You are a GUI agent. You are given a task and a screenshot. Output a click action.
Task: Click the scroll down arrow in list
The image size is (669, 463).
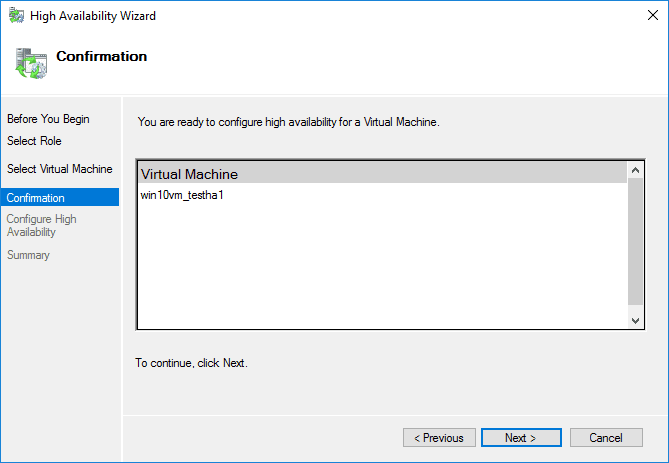[635, 320]
